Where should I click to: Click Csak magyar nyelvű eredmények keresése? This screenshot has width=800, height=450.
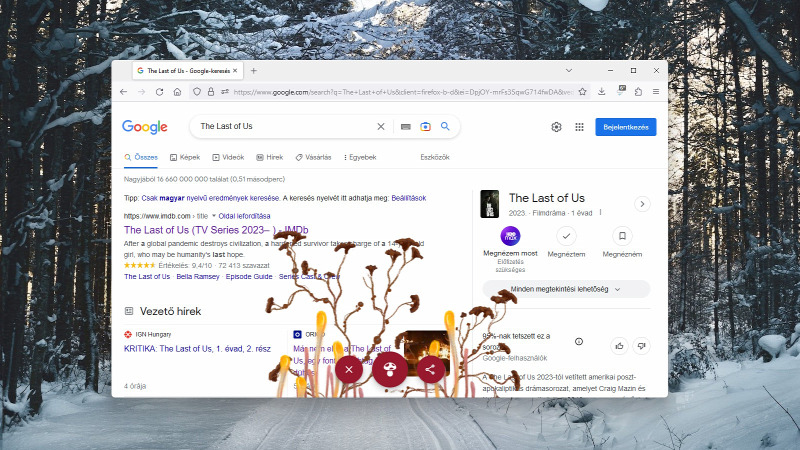pyautogui.click(x=210, y=198)
